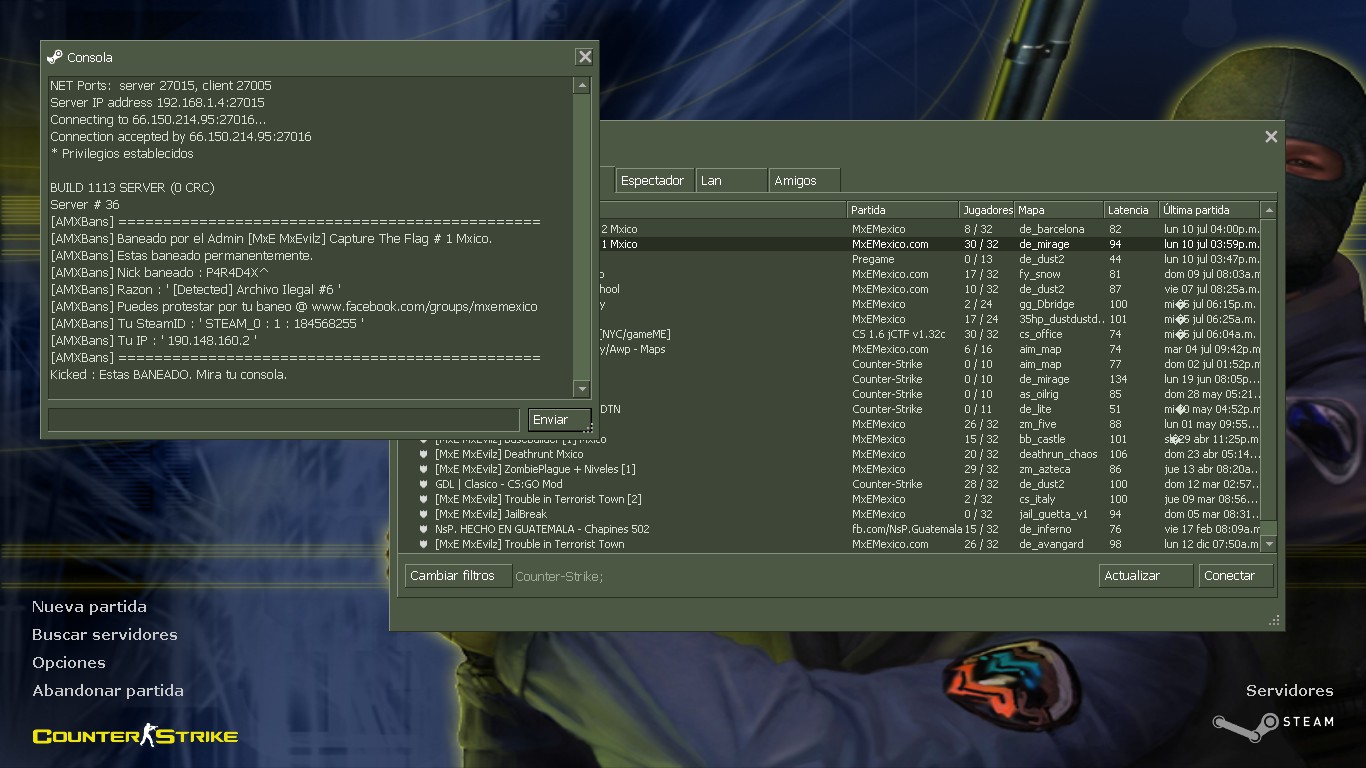Sort servers by the Latencia column
The image size is (1366, 768).
tap(1131, 210)
